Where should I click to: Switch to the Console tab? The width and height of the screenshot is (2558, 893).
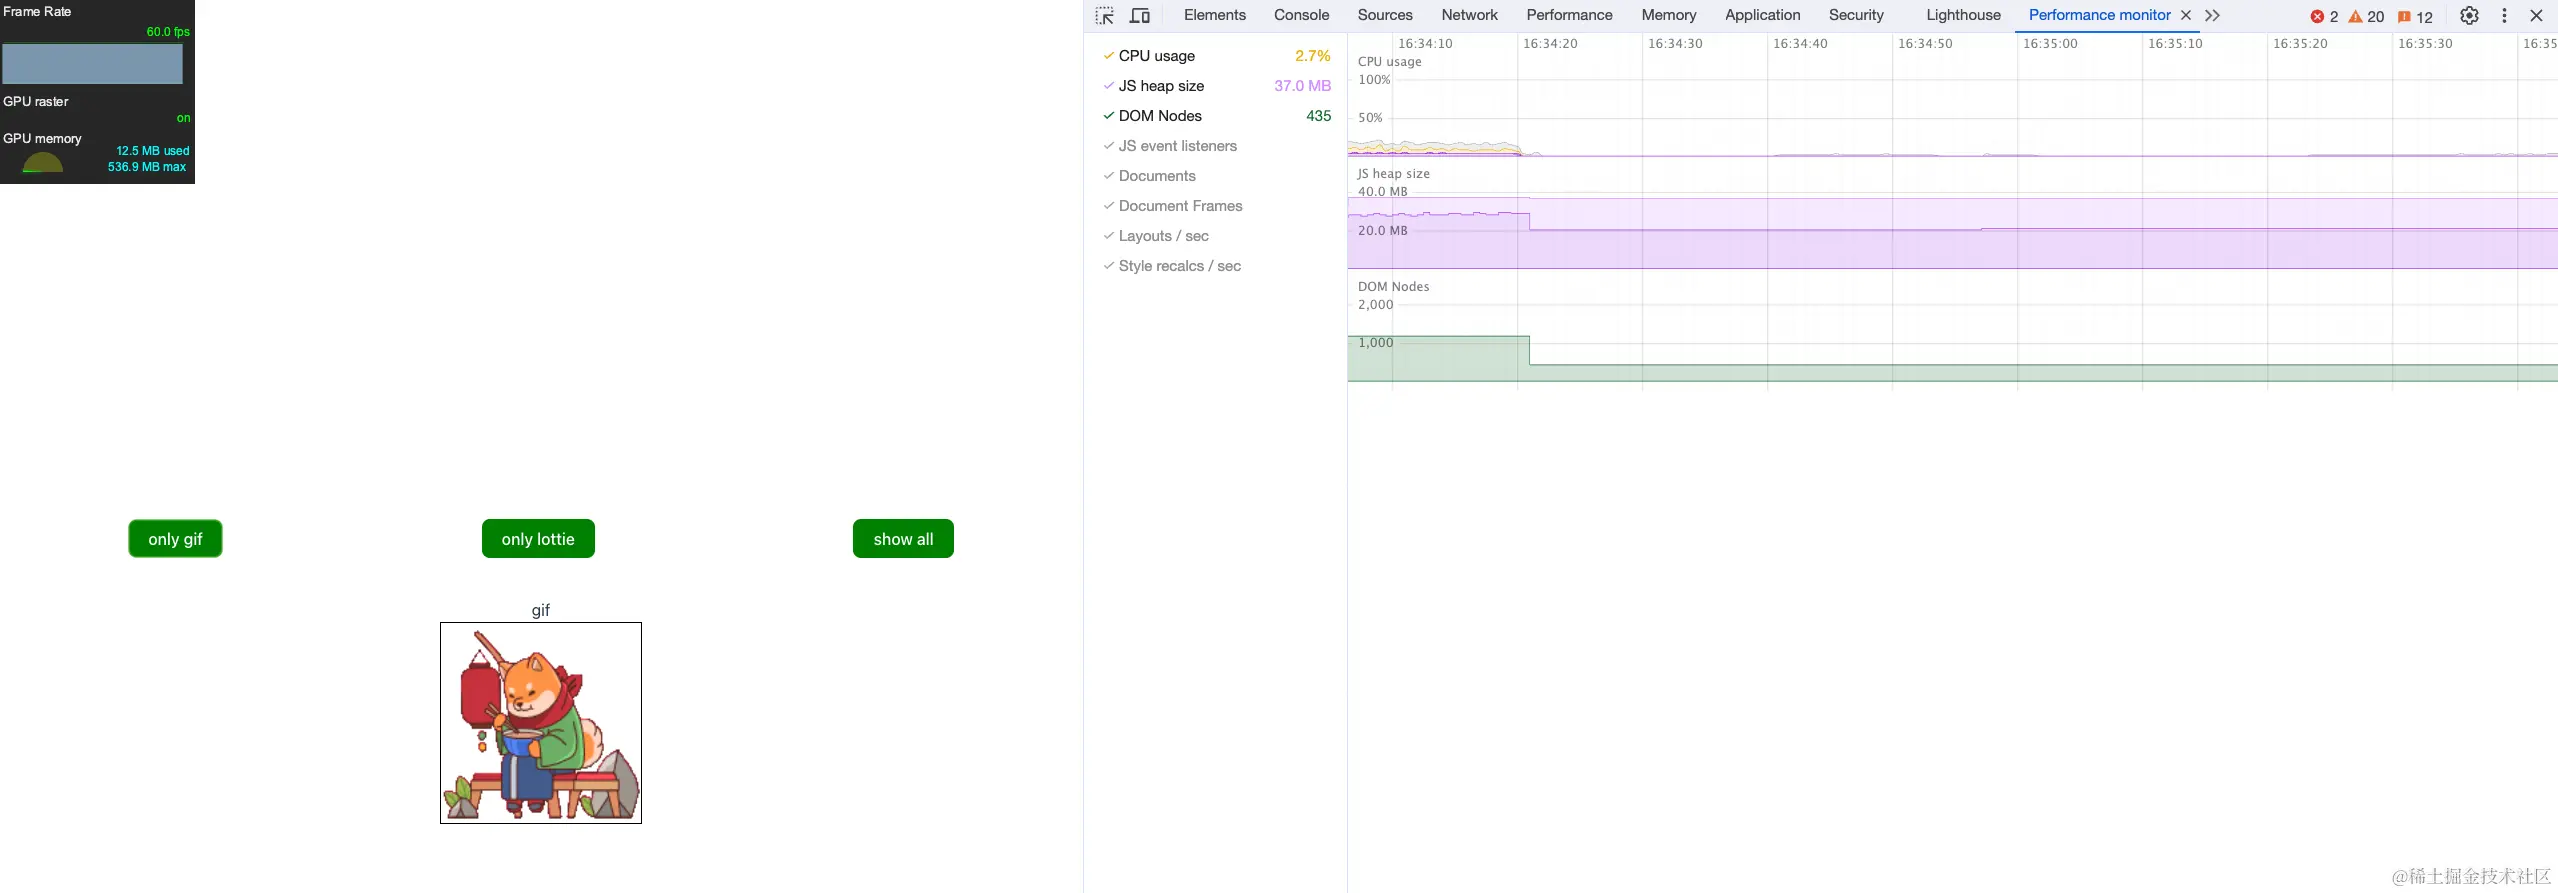pos(1301,15)
